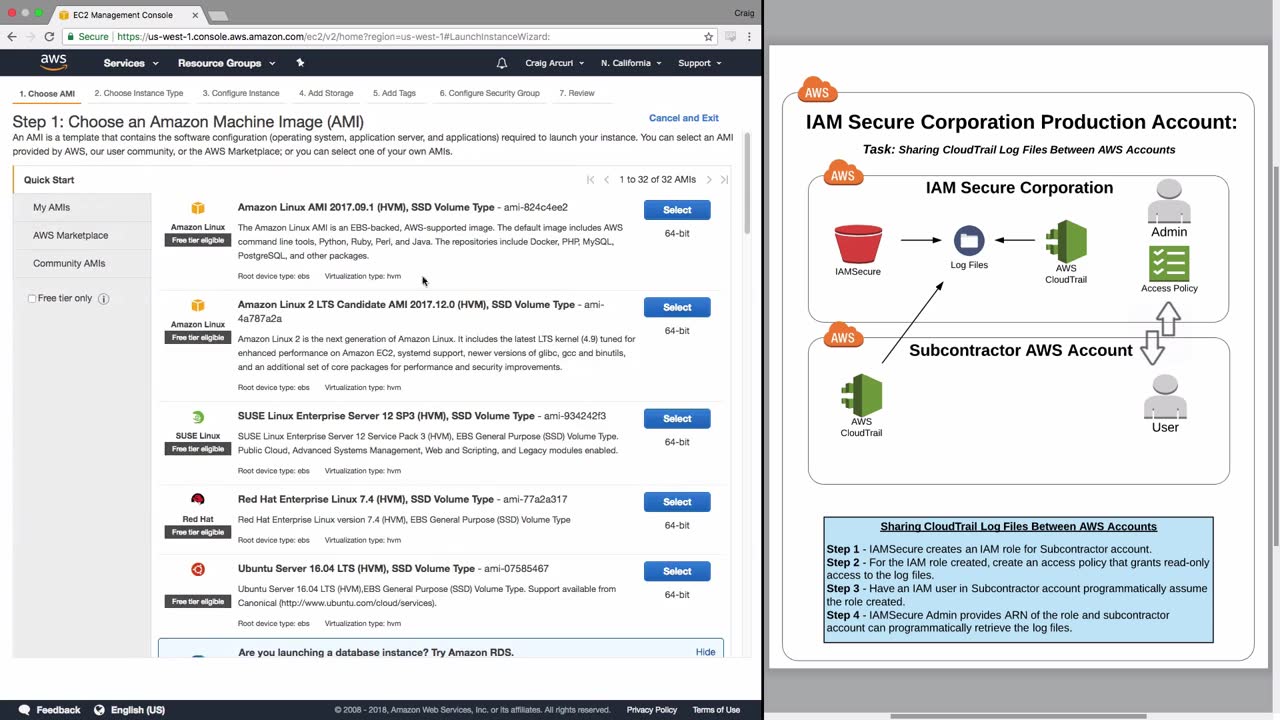
Task: Bookmark this page with the star icon
Action: 708,37
